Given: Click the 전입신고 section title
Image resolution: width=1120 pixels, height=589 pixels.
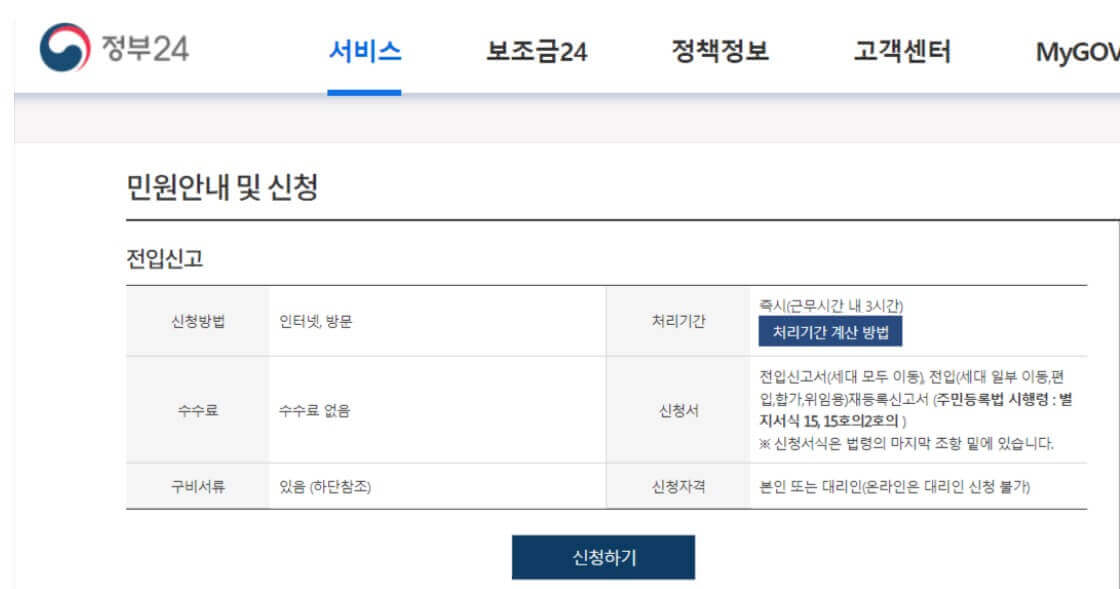Looking at the screenshot, I should coord(165,258).
